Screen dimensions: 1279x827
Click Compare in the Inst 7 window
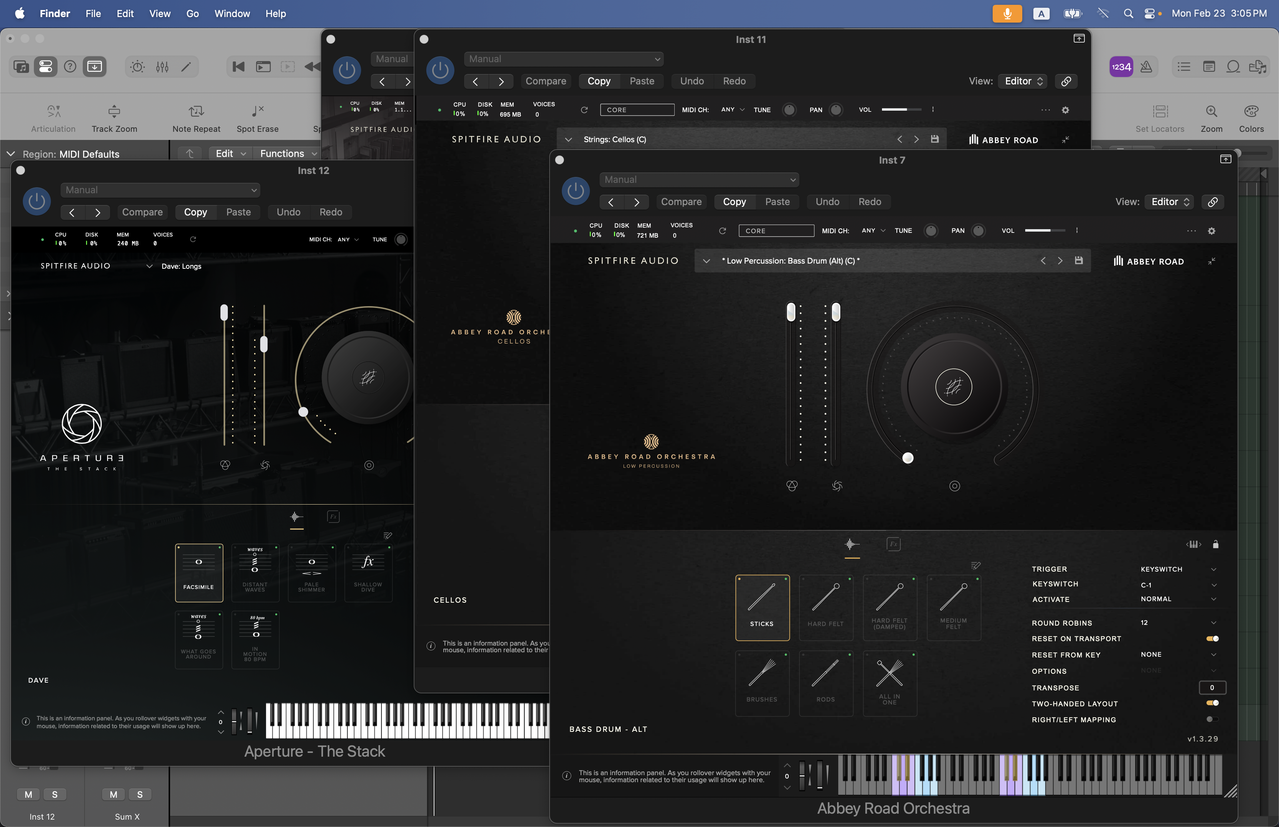point(681,202)
